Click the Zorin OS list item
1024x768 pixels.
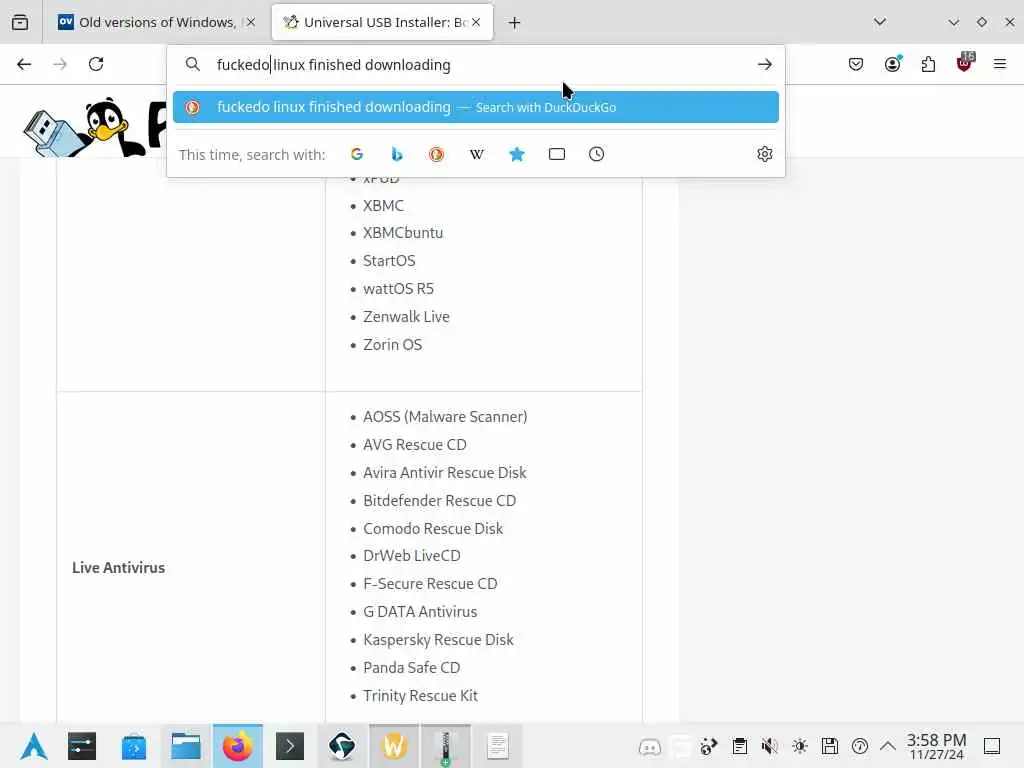pos(392,344)
